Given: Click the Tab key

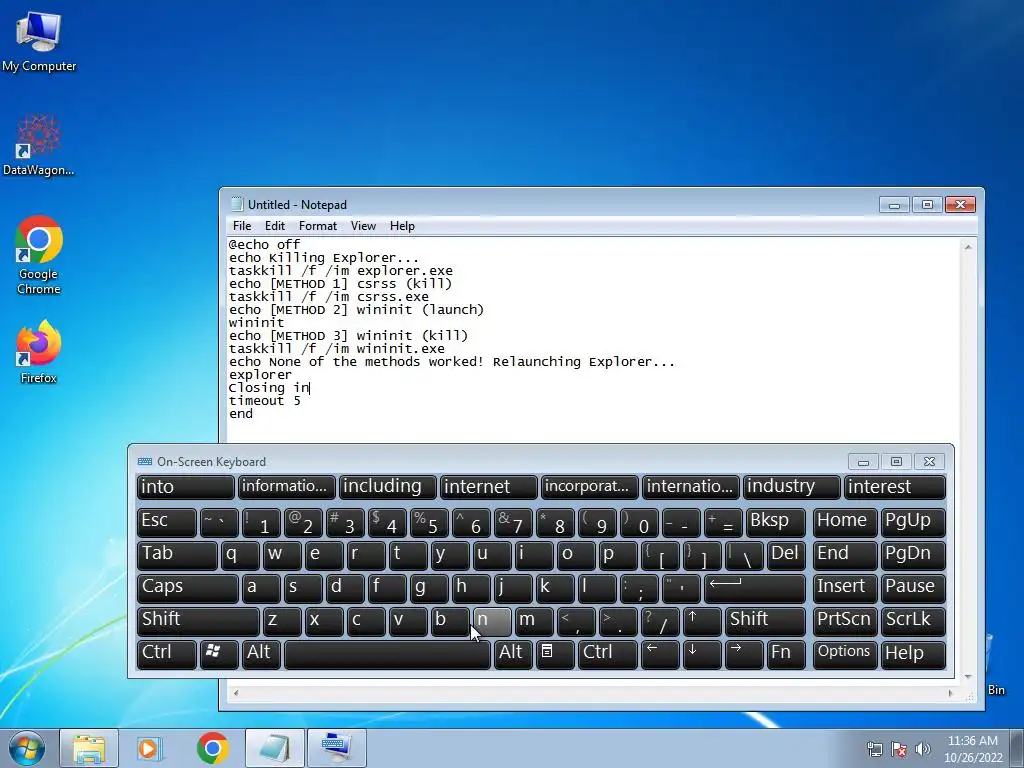Looking at the screenshot, I should click(176, 556).
